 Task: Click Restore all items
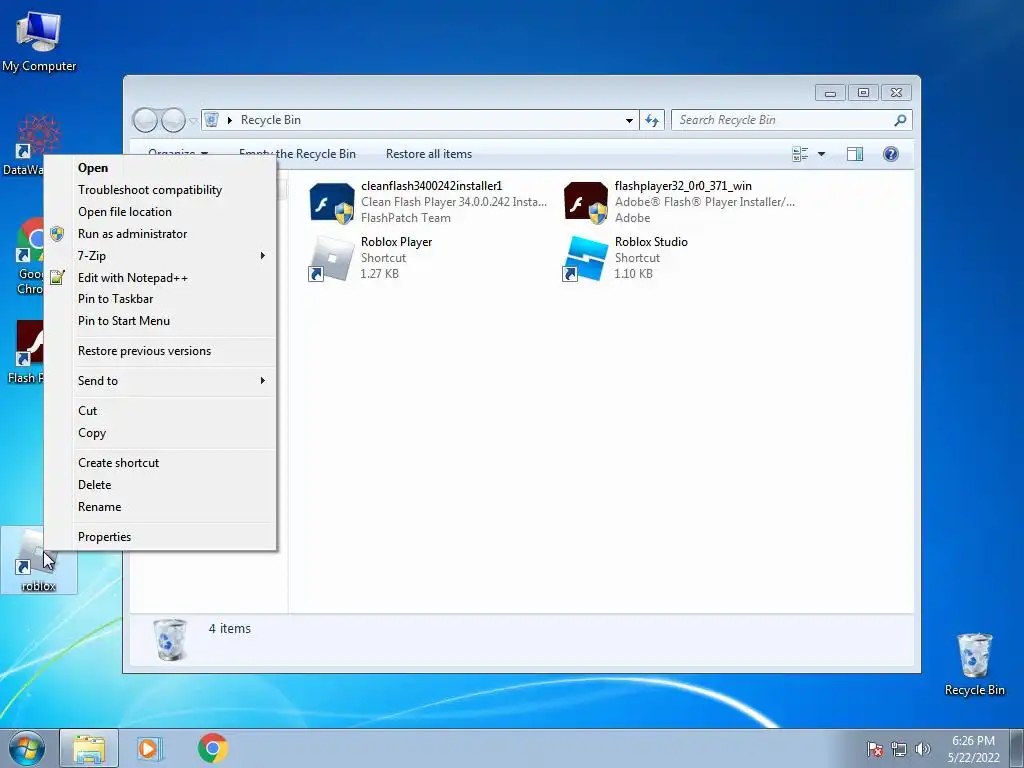428,154
